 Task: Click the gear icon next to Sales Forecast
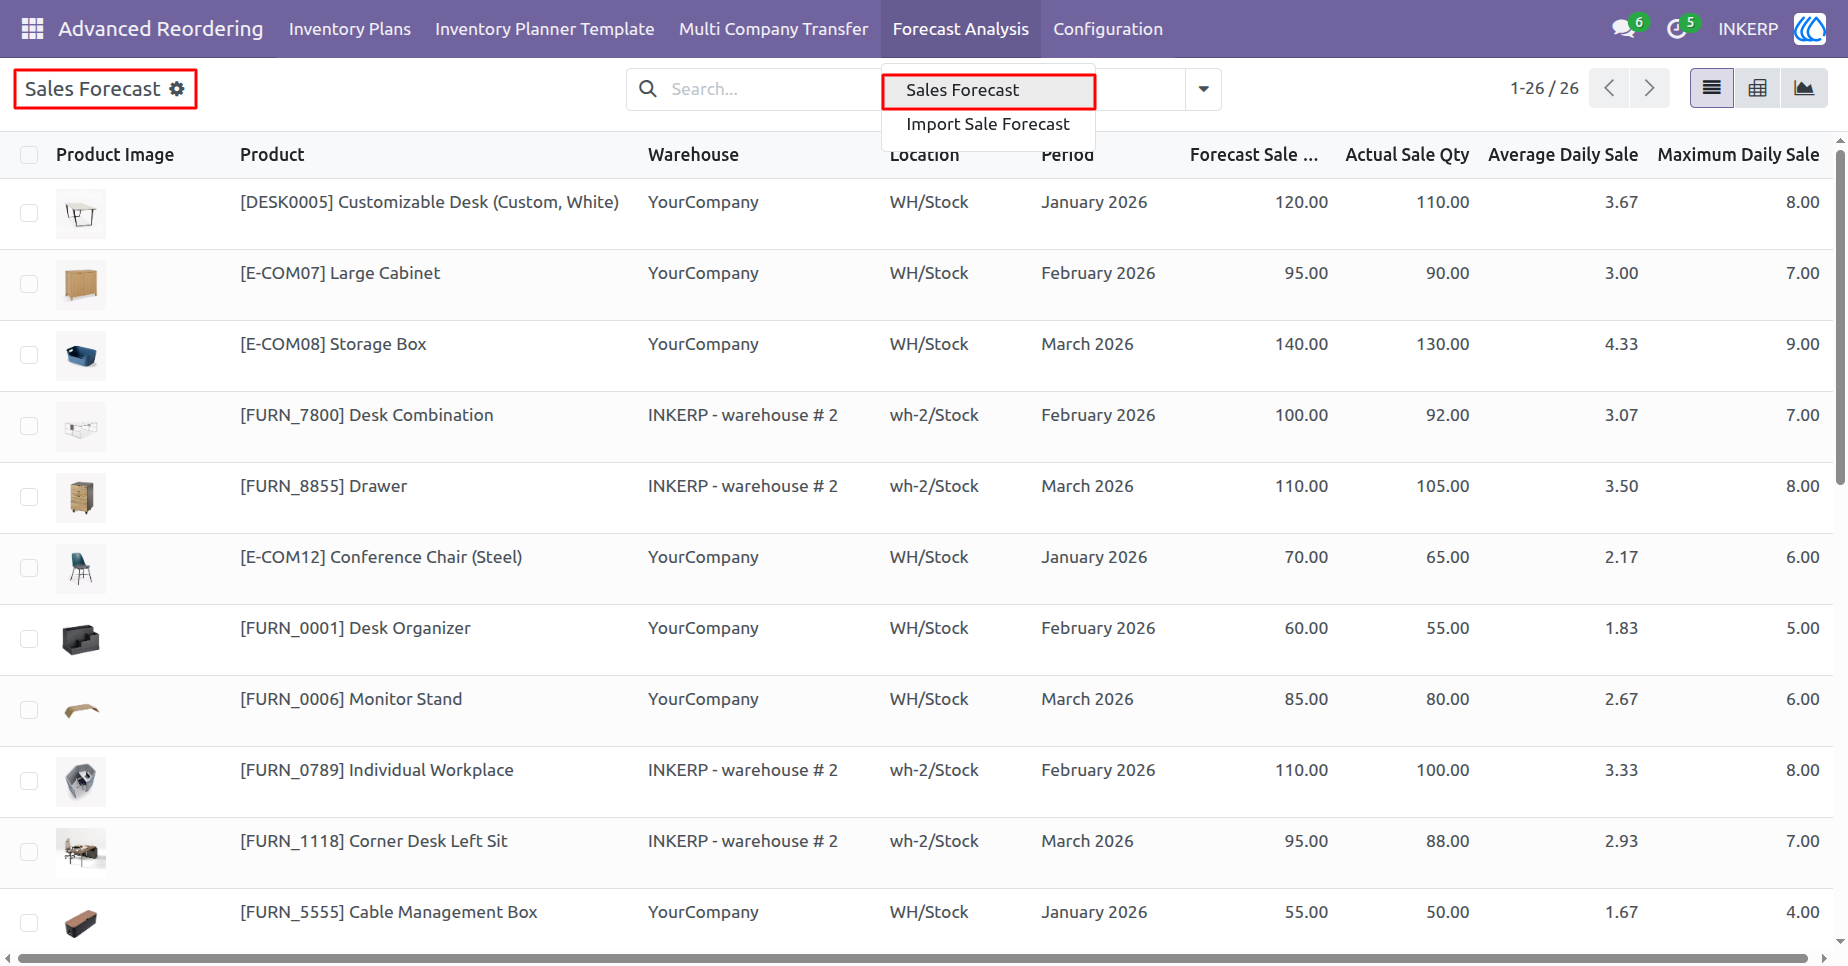(177, 89)
